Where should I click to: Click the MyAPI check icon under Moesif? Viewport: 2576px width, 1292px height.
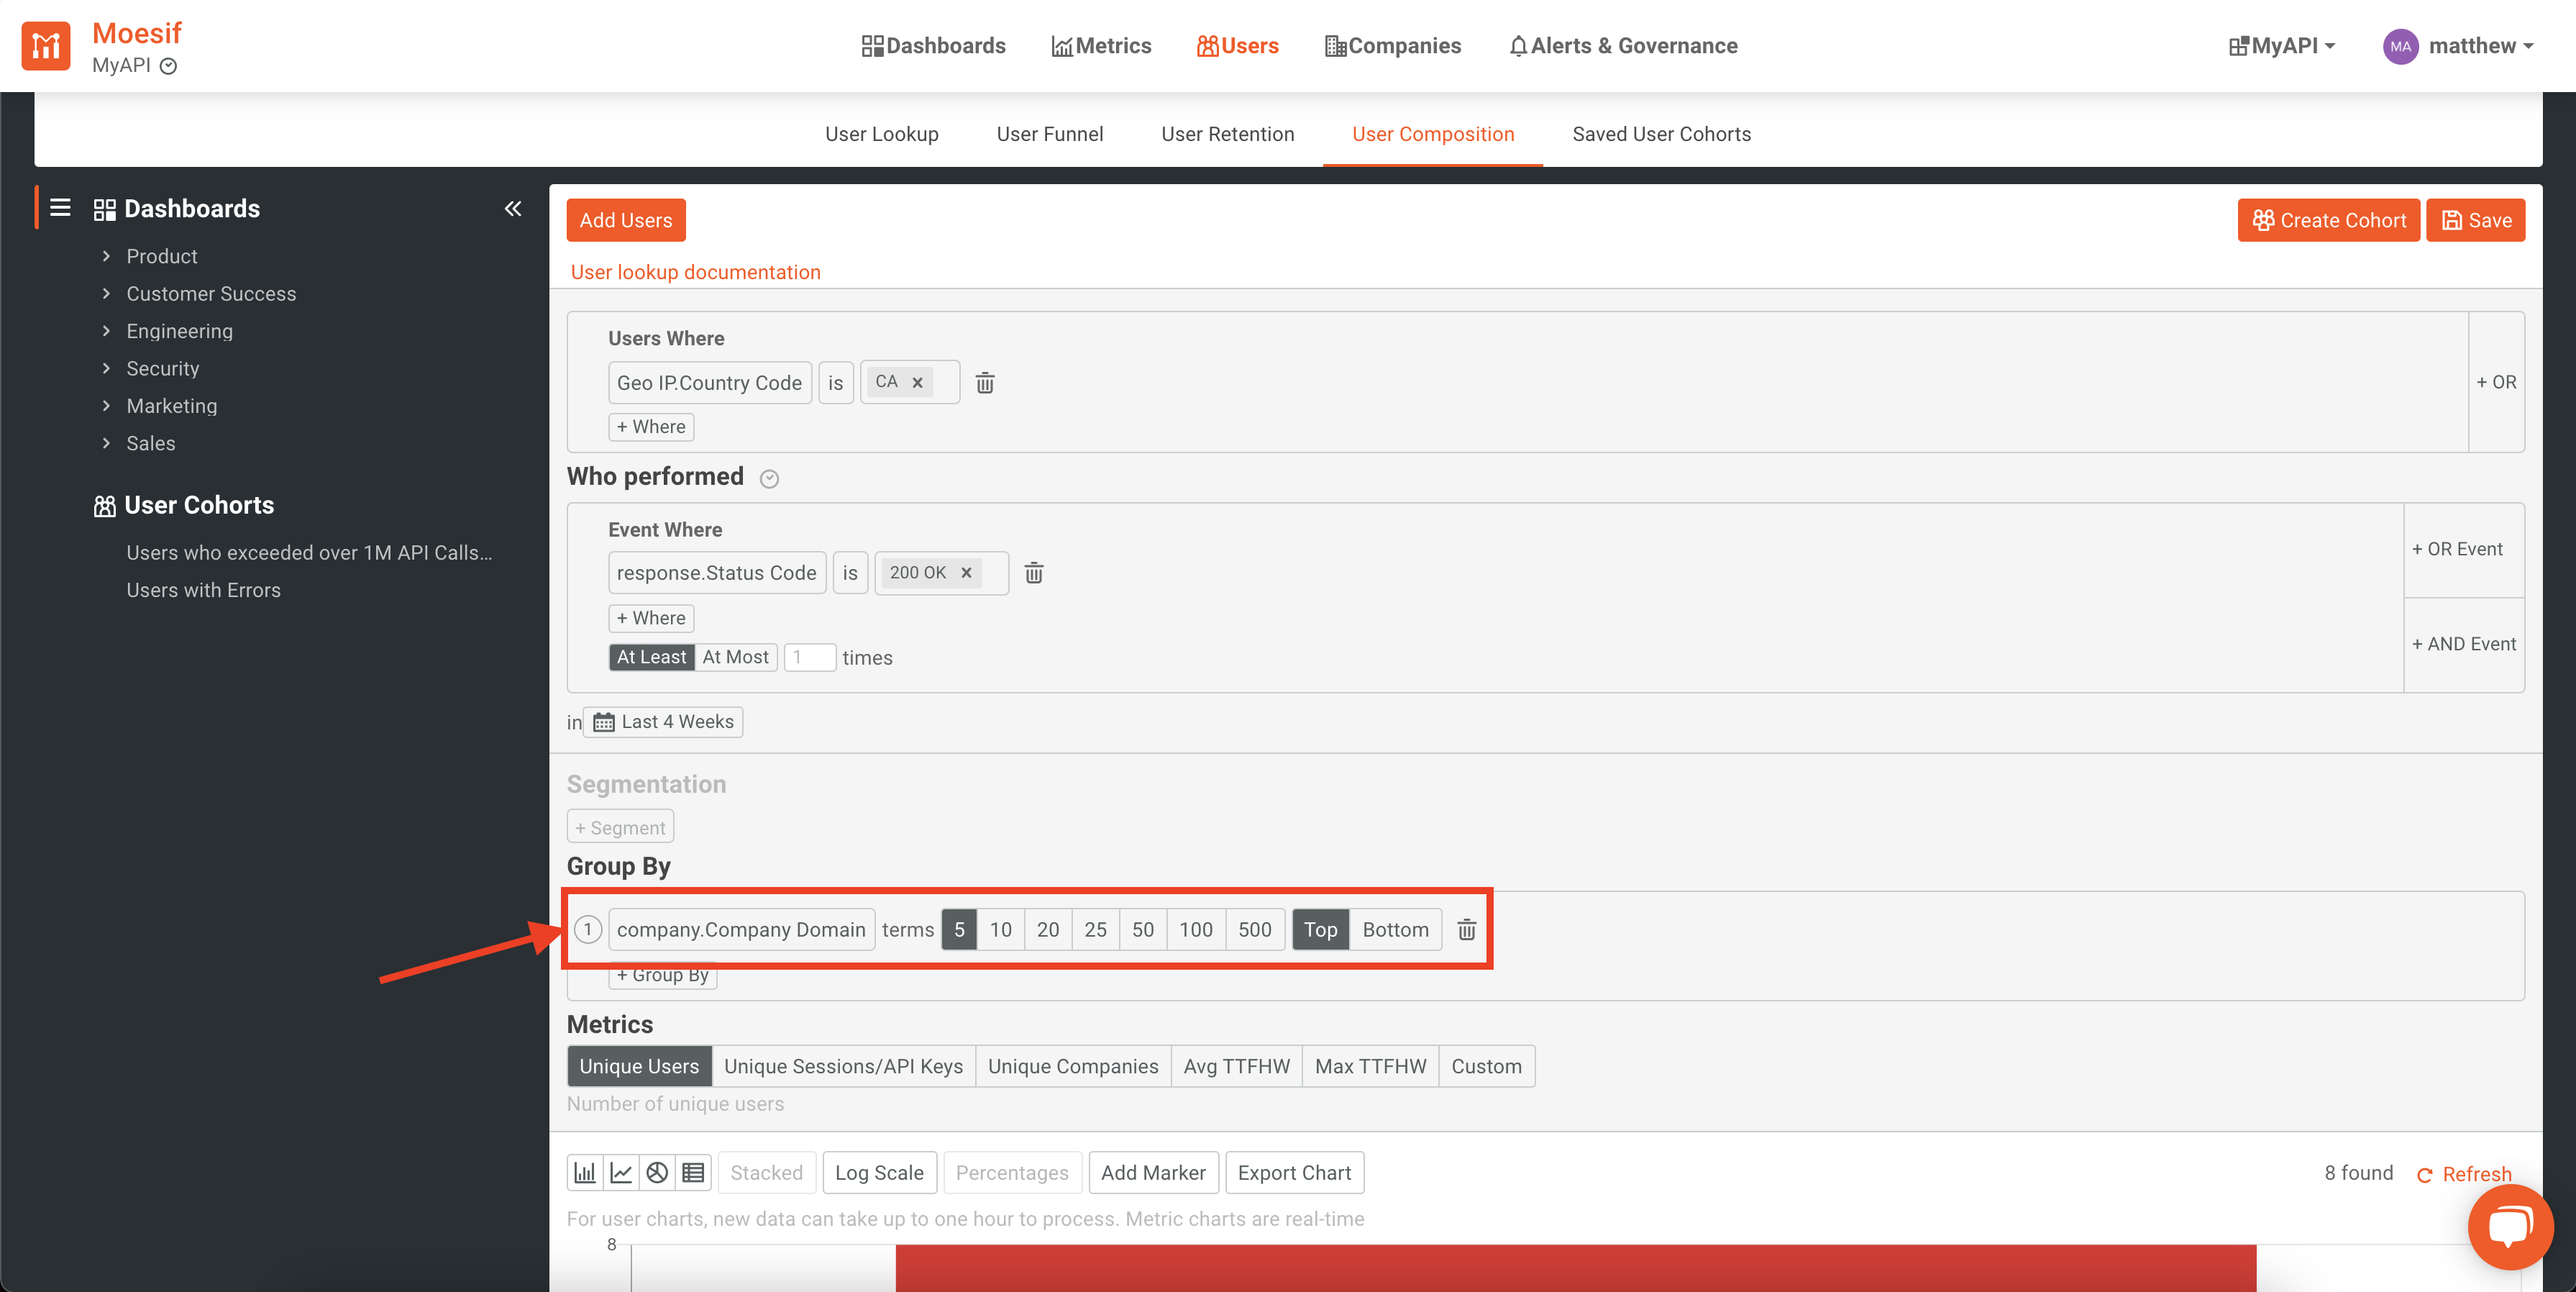tap(169, 66)
